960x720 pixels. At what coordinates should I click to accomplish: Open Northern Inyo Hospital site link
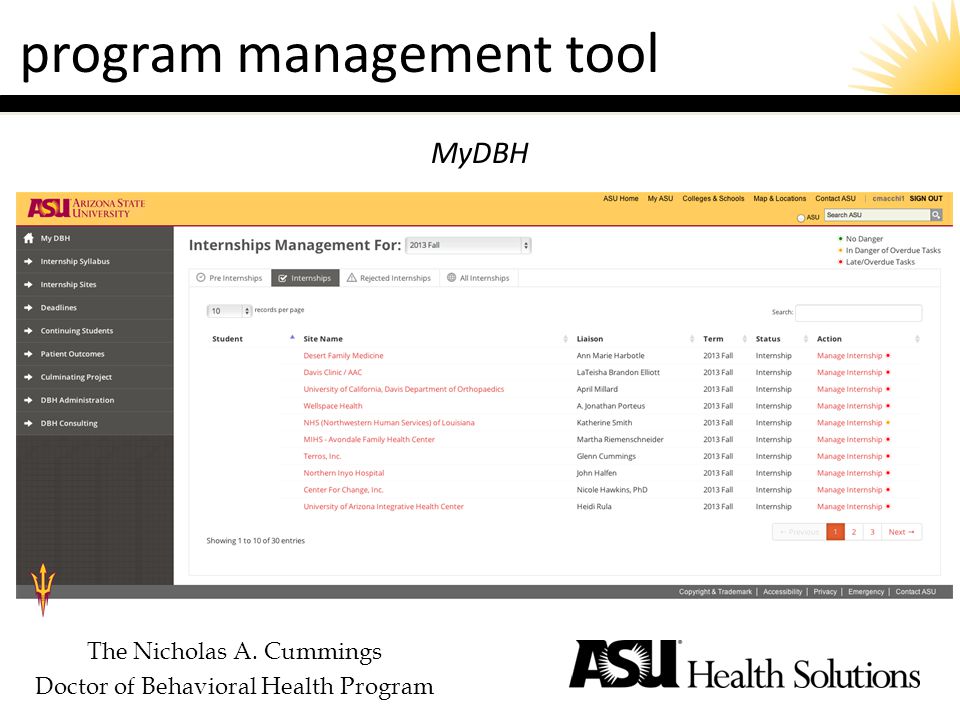tap(343, 473)
